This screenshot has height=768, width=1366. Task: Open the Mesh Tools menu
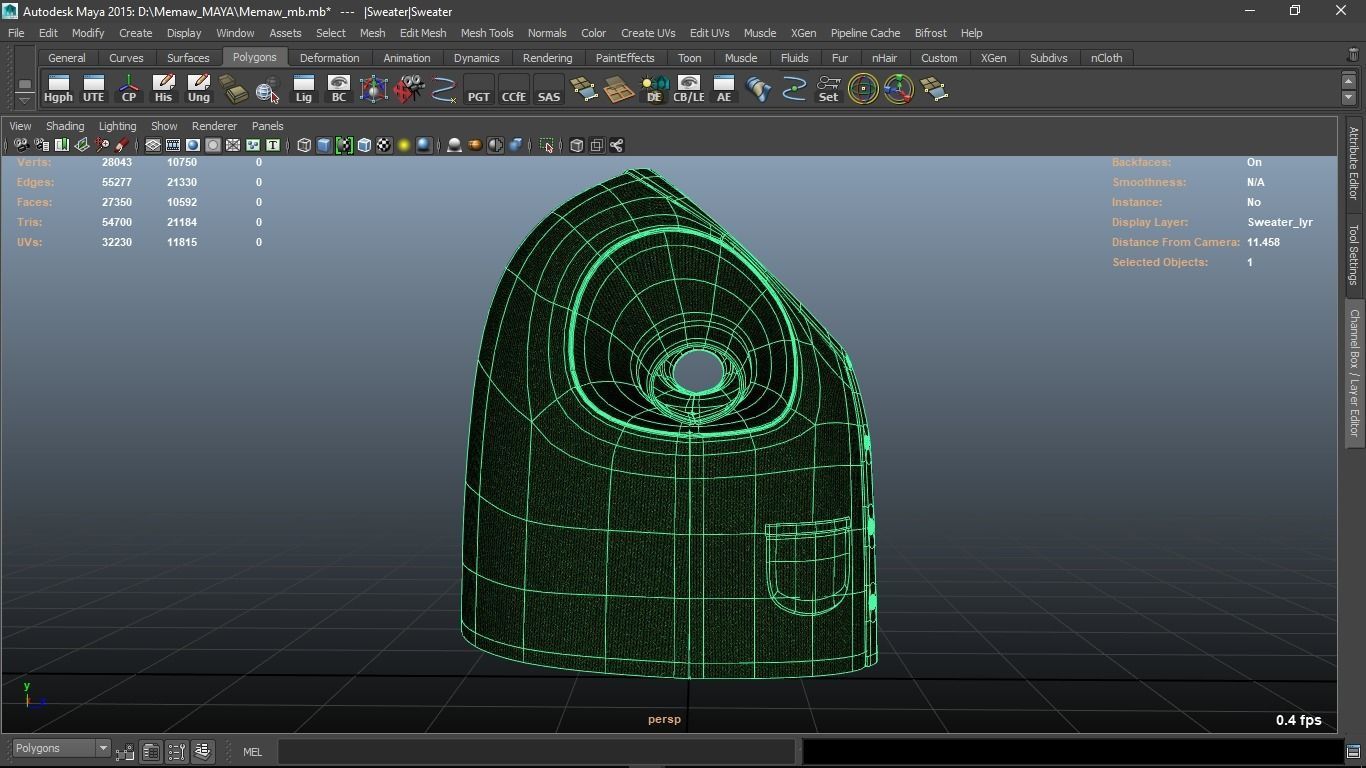pyautogui.click(x=487, y=33)
